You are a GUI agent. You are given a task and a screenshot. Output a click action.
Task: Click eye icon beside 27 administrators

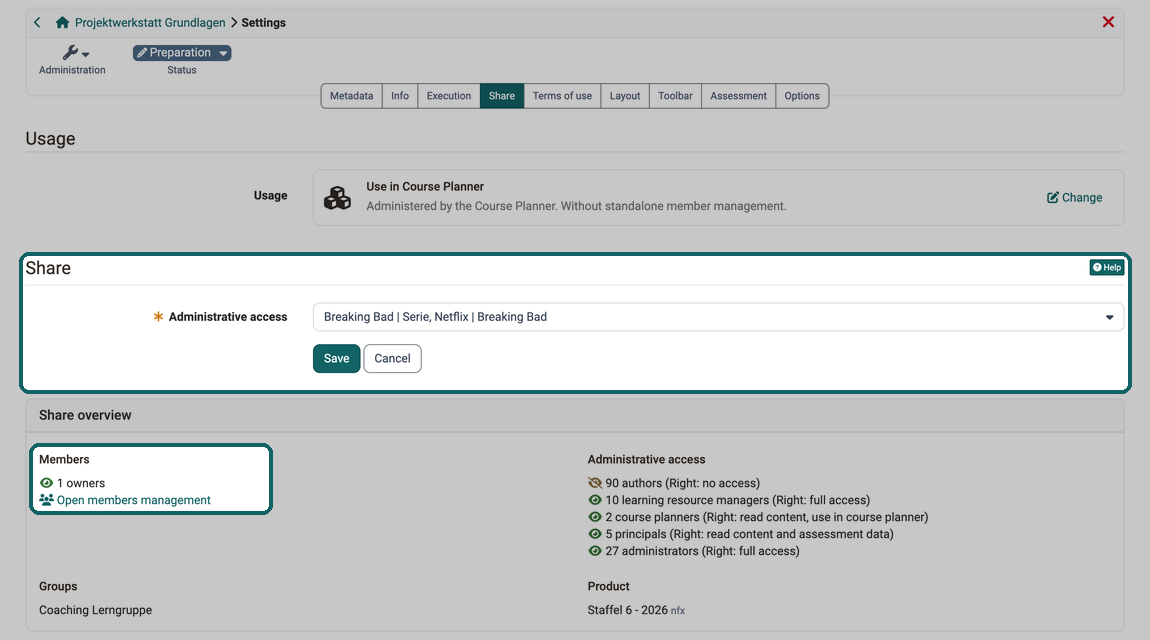tap(595, 551)
